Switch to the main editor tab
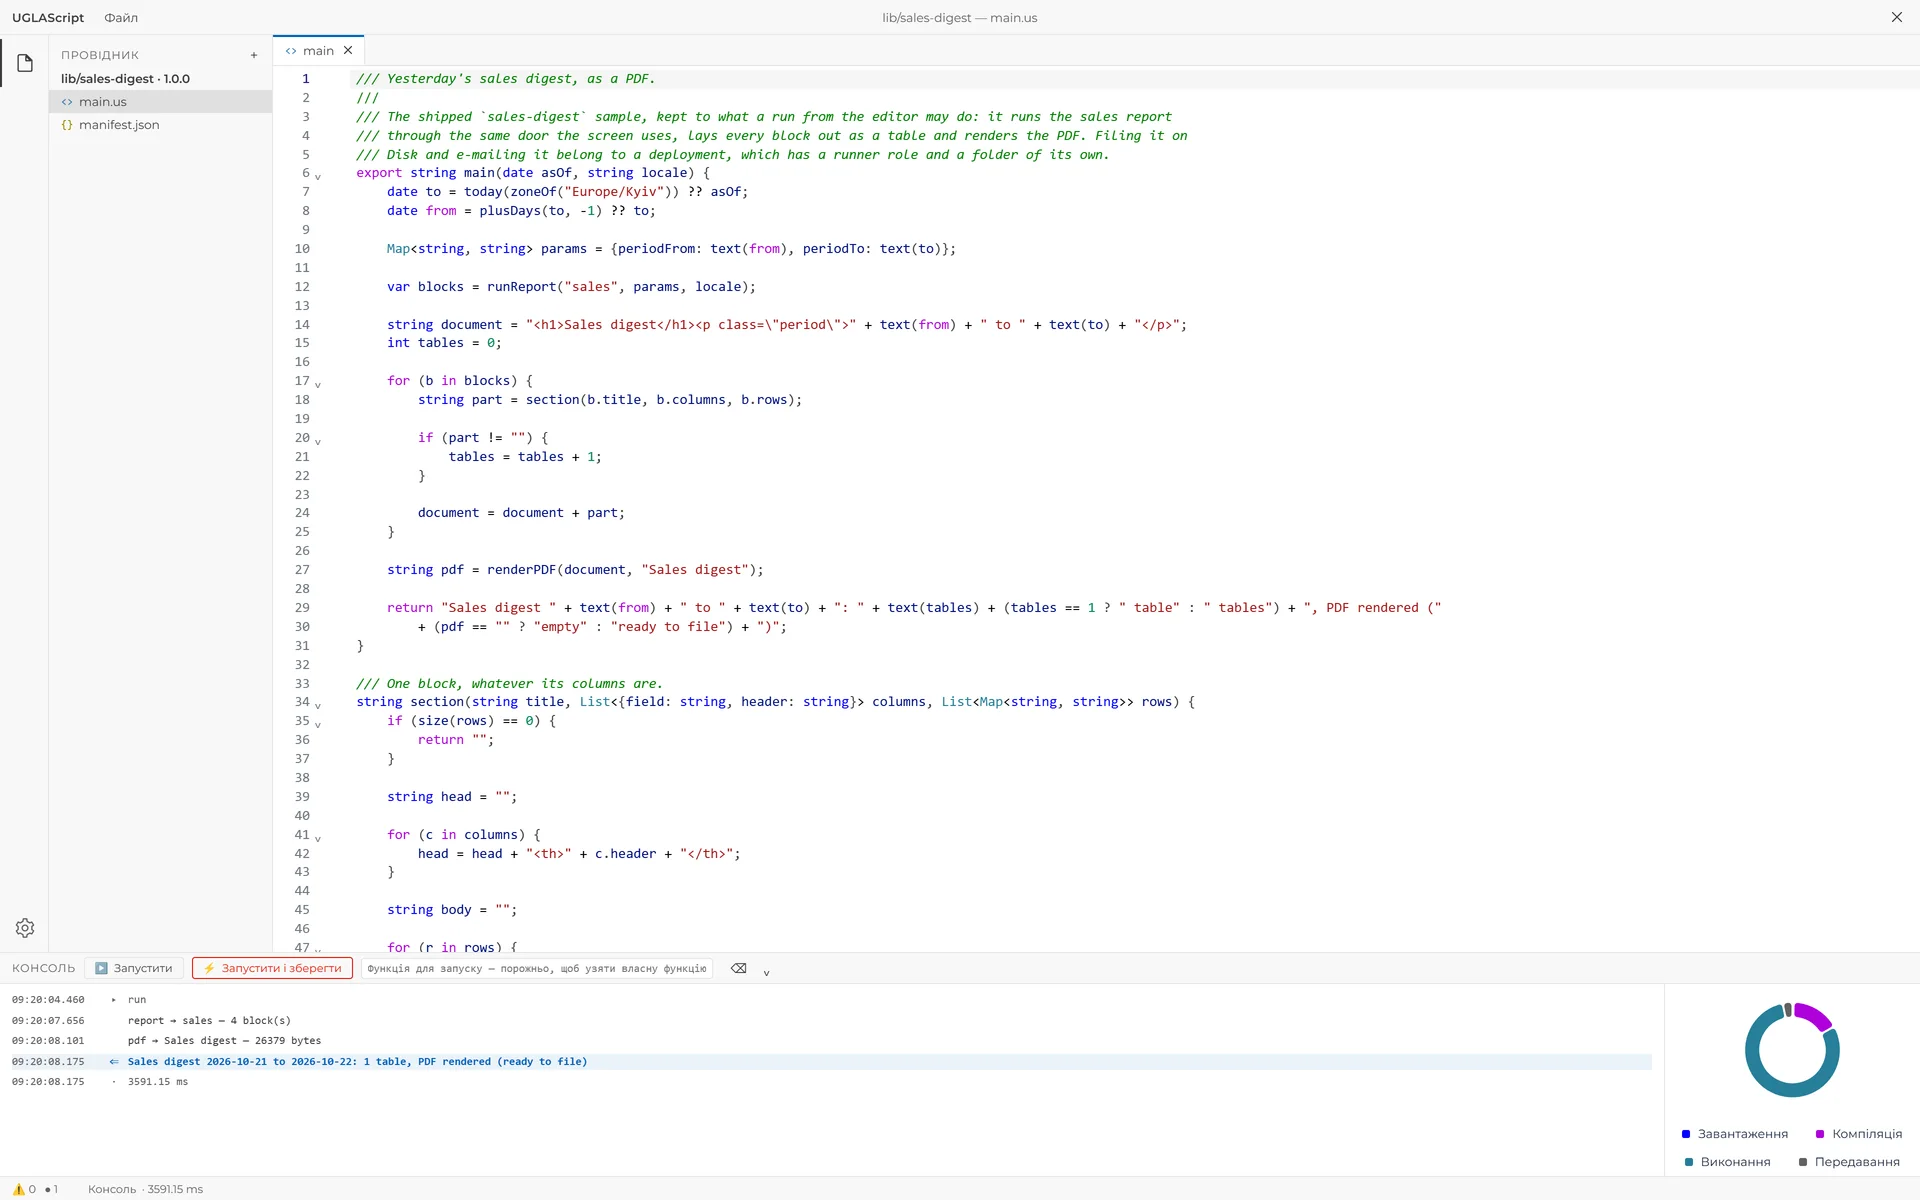1920x1200 pixels. 318,50
